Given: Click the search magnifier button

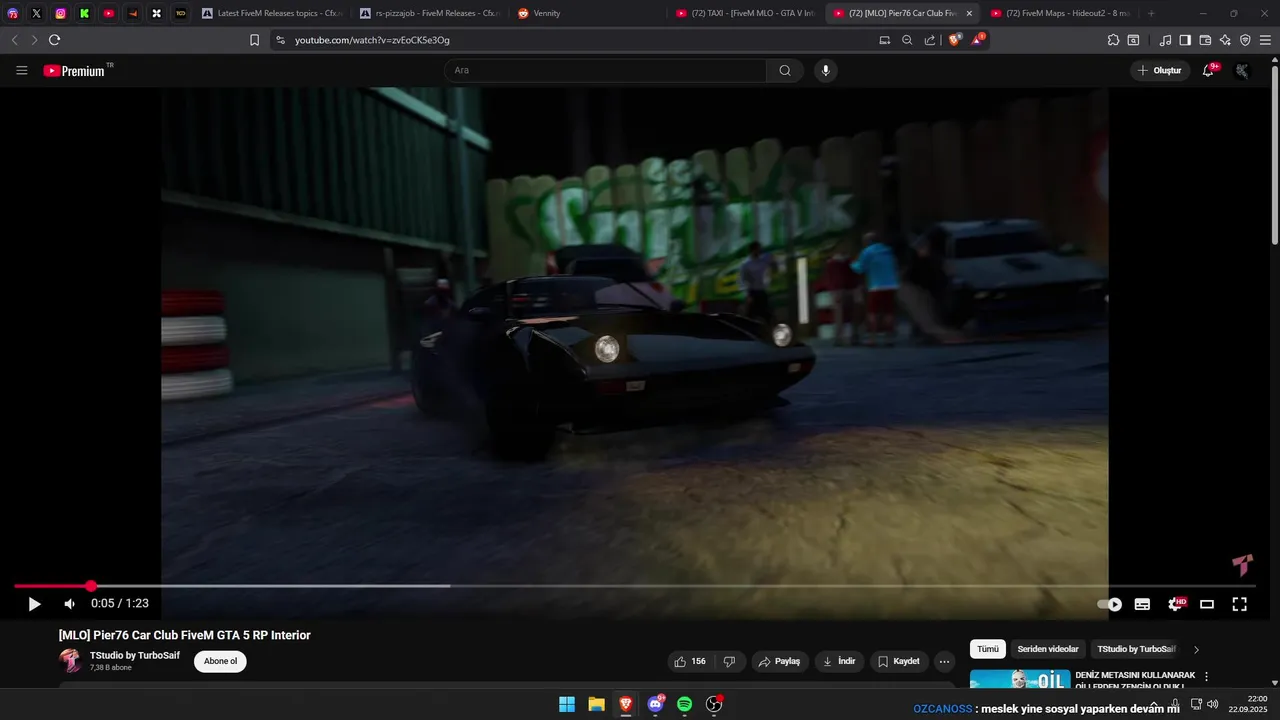Looking at the screenshot, I should [785, 70].
